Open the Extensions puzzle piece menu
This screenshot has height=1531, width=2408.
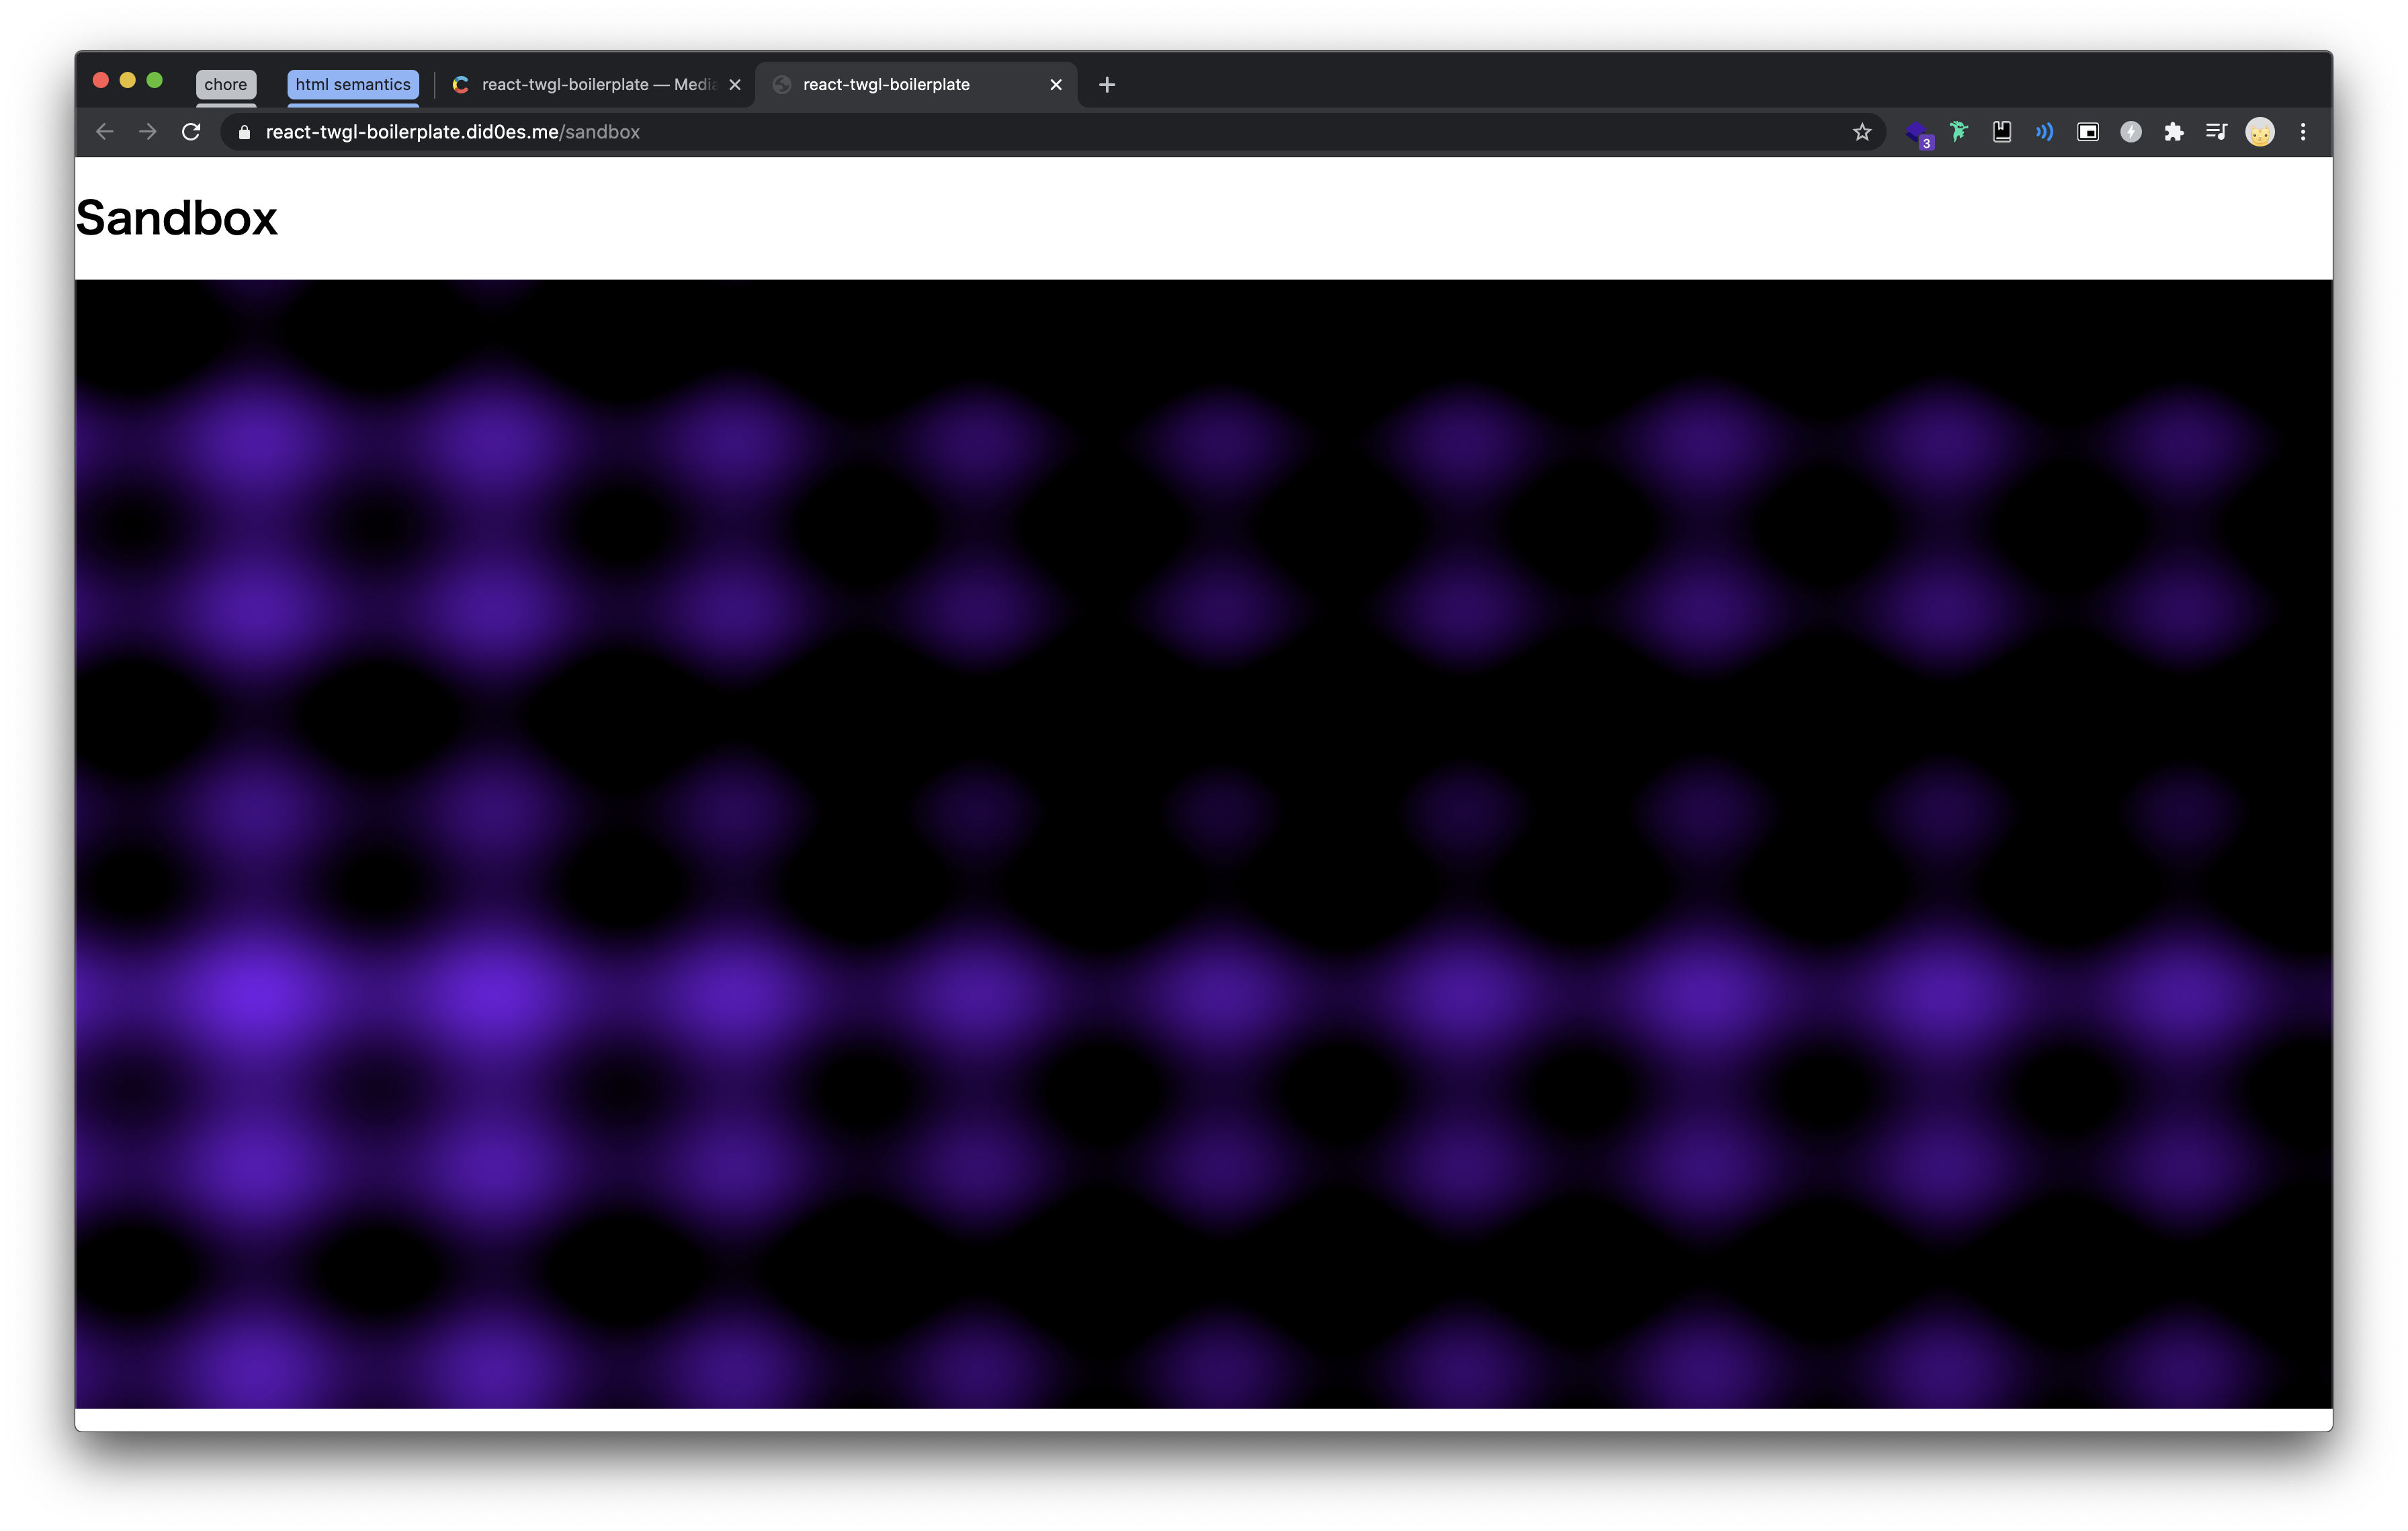pos(2174,132)
